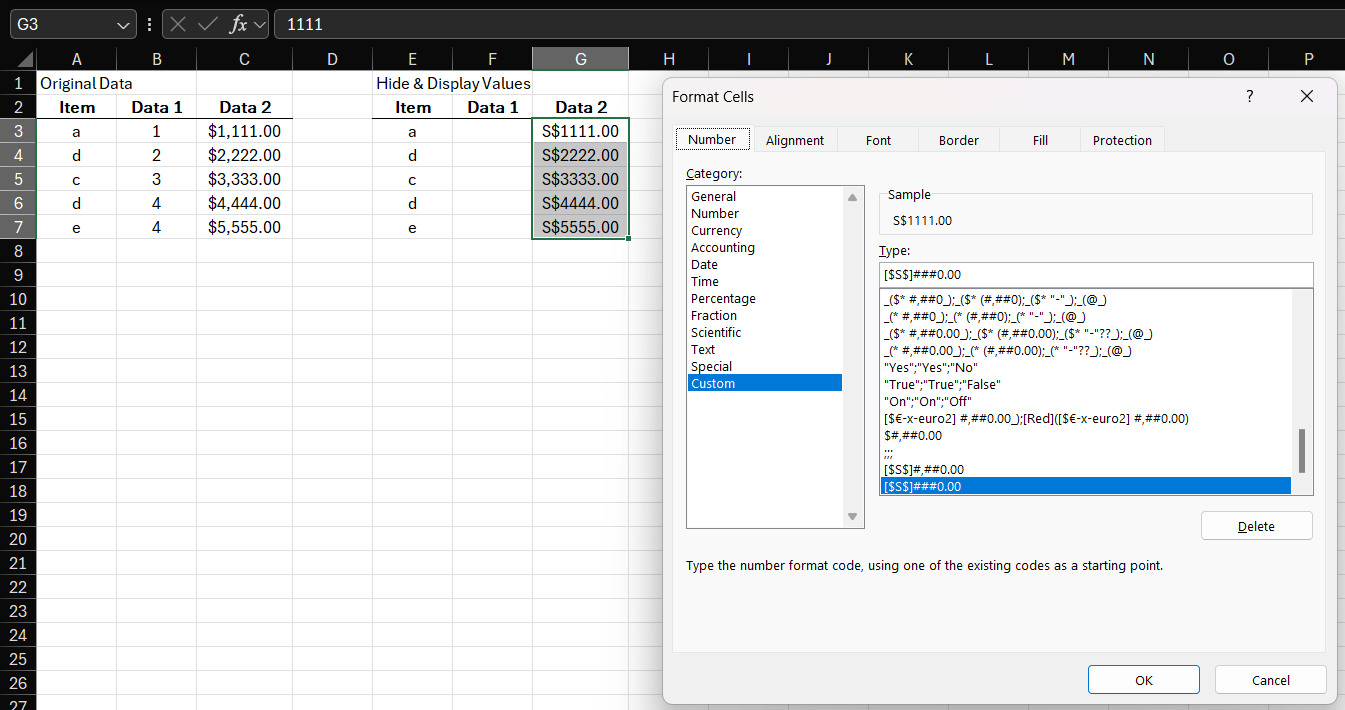1345x710 pixels.
Task: Choose the [$S$]#,##0.00 format code
Action: 1086,469
